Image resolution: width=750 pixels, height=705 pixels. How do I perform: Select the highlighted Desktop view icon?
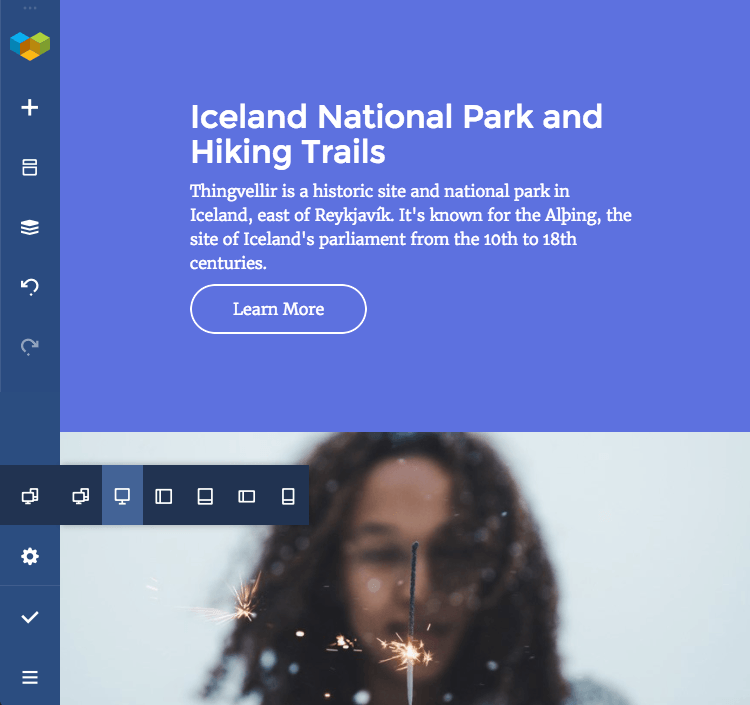click(x=122, y=496)
